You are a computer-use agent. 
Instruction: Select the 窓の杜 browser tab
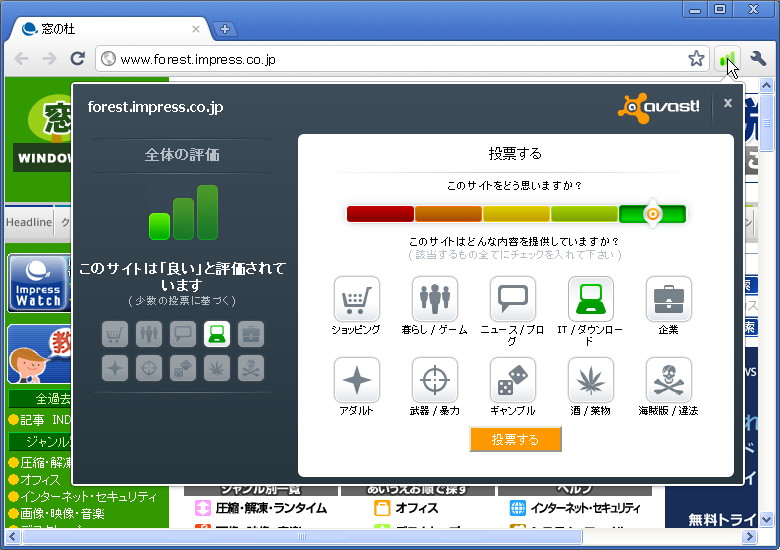[110, 29]
